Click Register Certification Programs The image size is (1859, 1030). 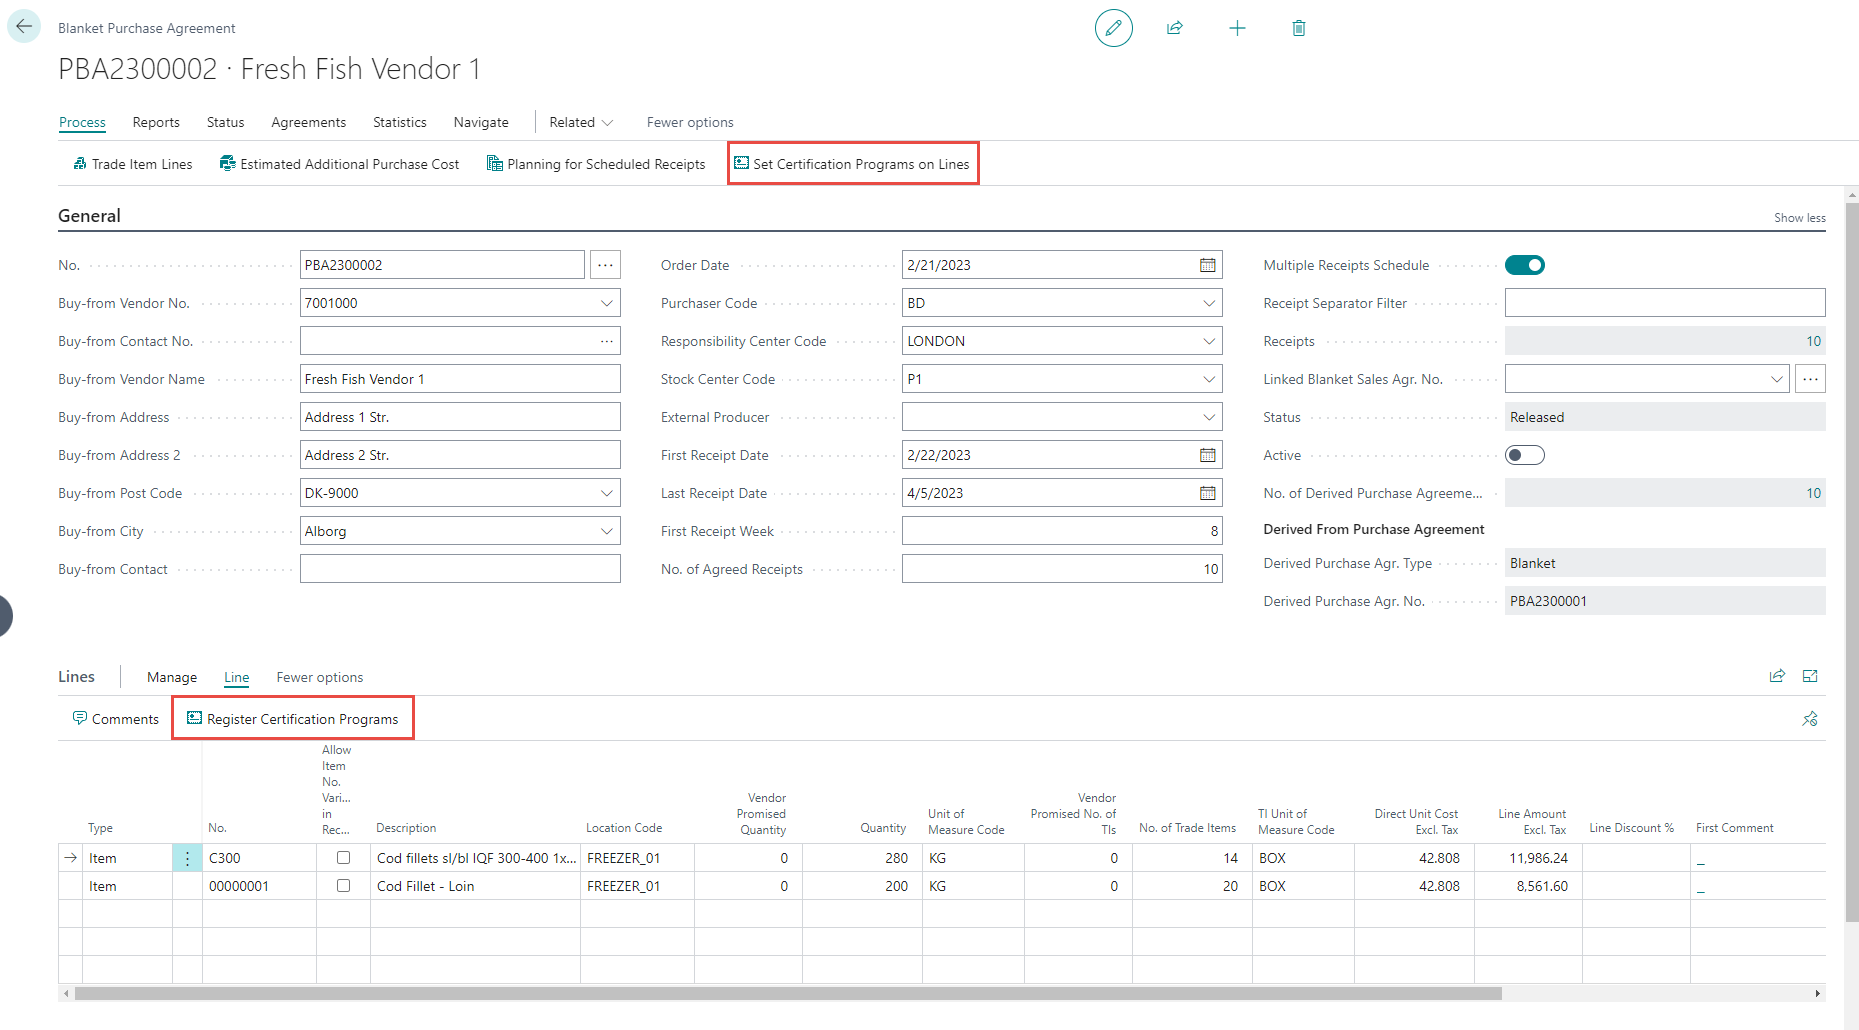(x=293, y=719)
